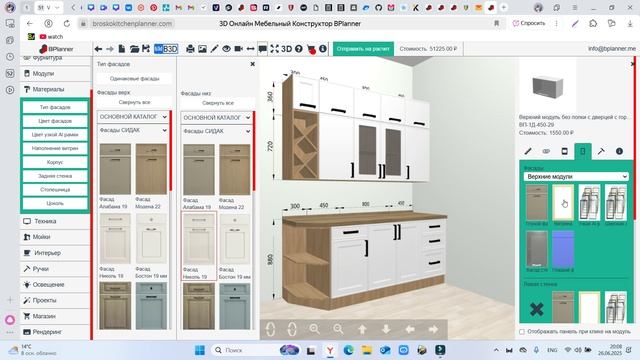Click Свернуть все under Фасады низ
Screen dimensions: 640x360
pos(218,103)
